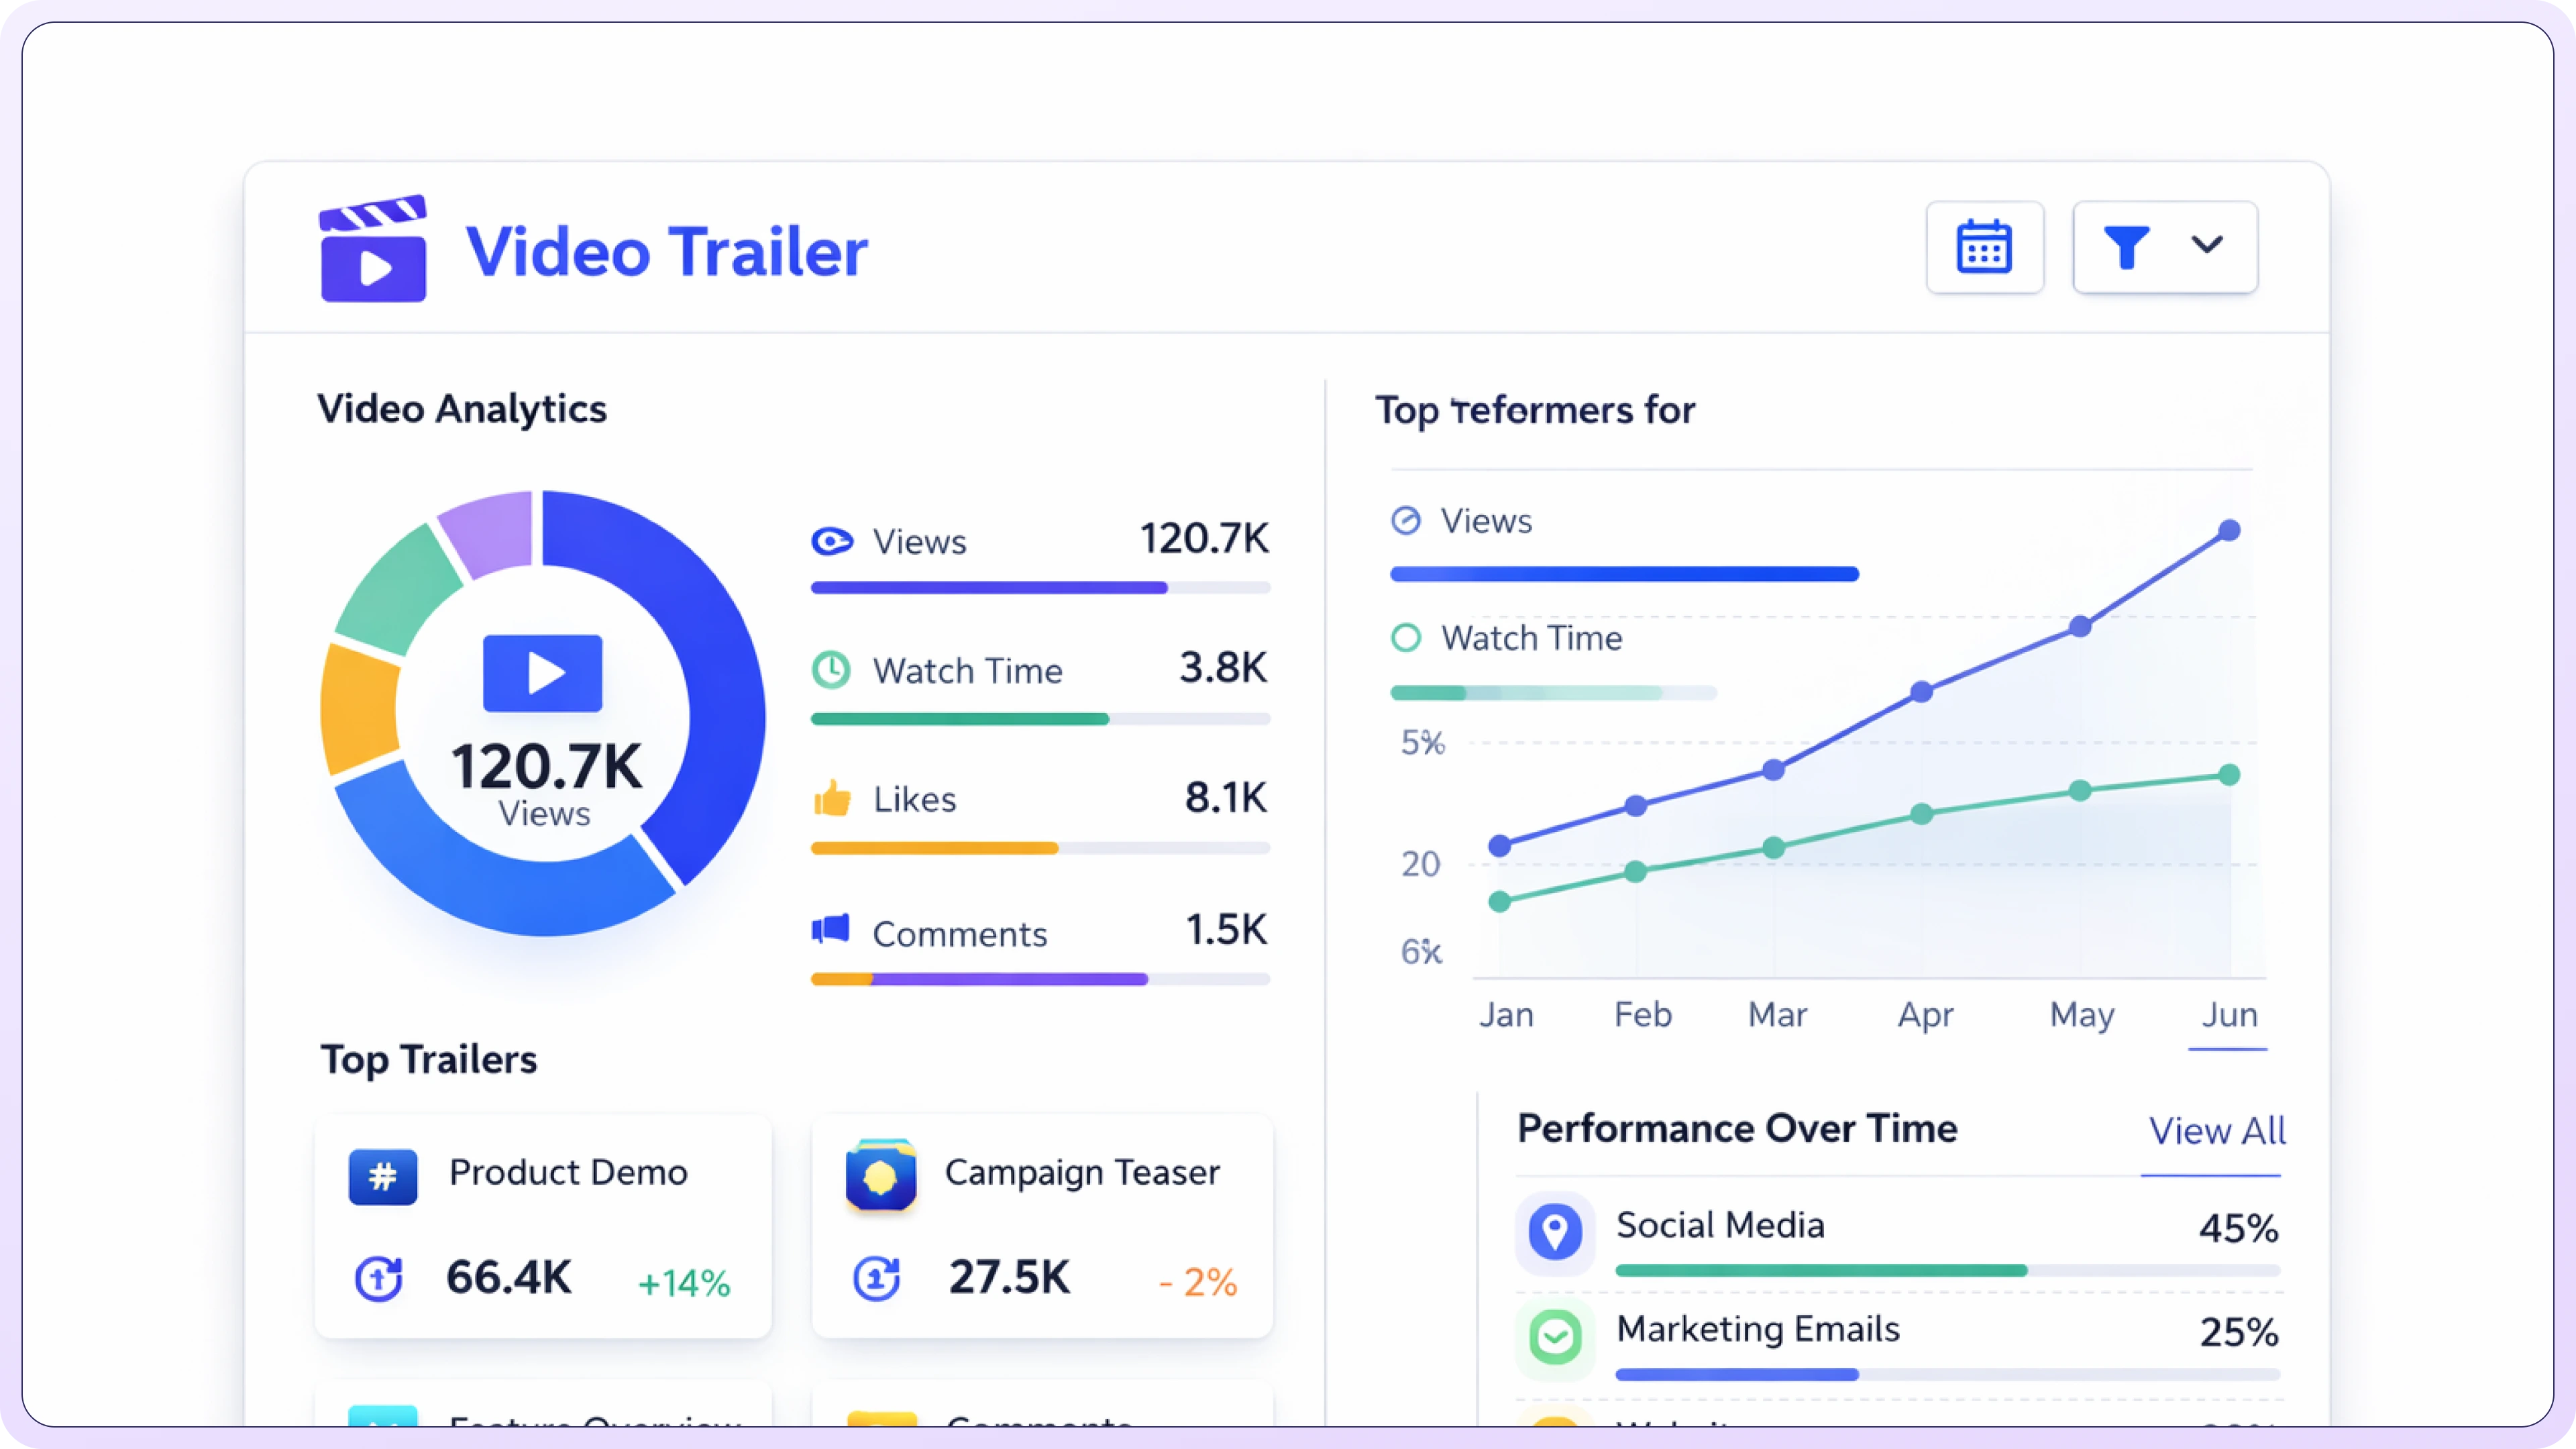Click the Product Demo trailer card
Image resolution: width=2576 pixels, height=1449 pixels.
coord(543,1228)
